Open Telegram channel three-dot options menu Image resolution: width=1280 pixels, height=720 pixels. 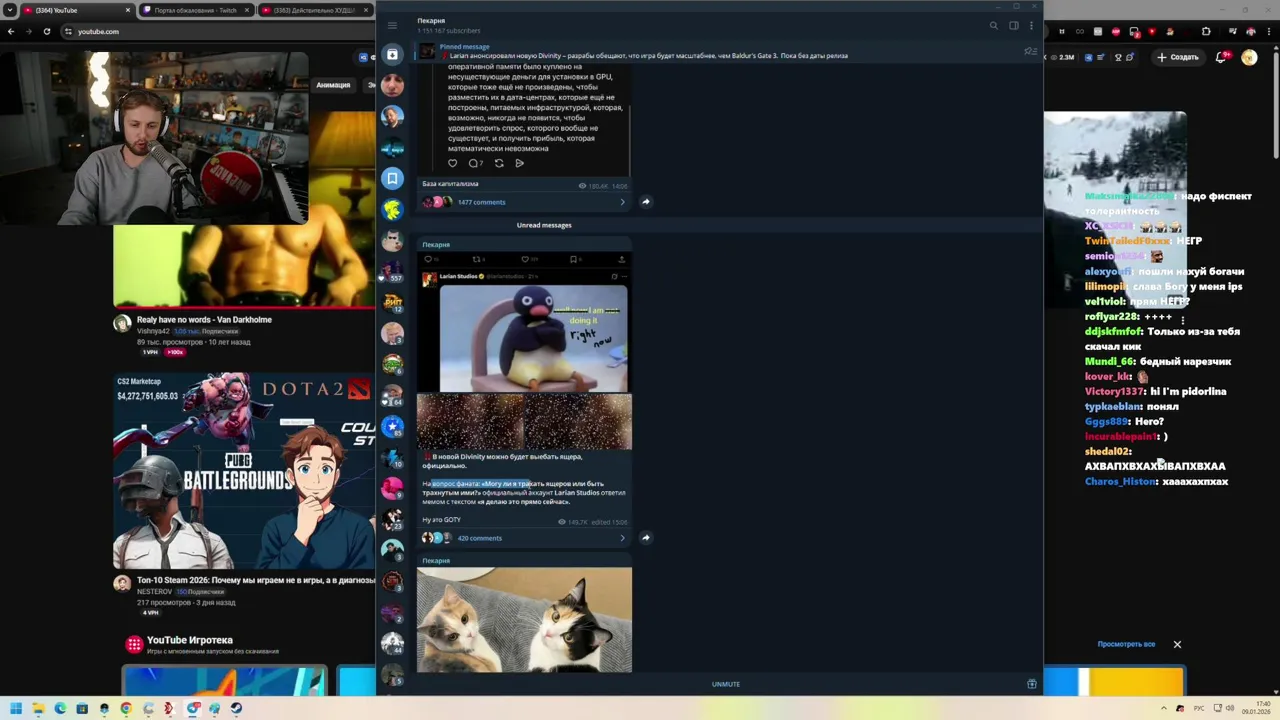pos(1031,25)
